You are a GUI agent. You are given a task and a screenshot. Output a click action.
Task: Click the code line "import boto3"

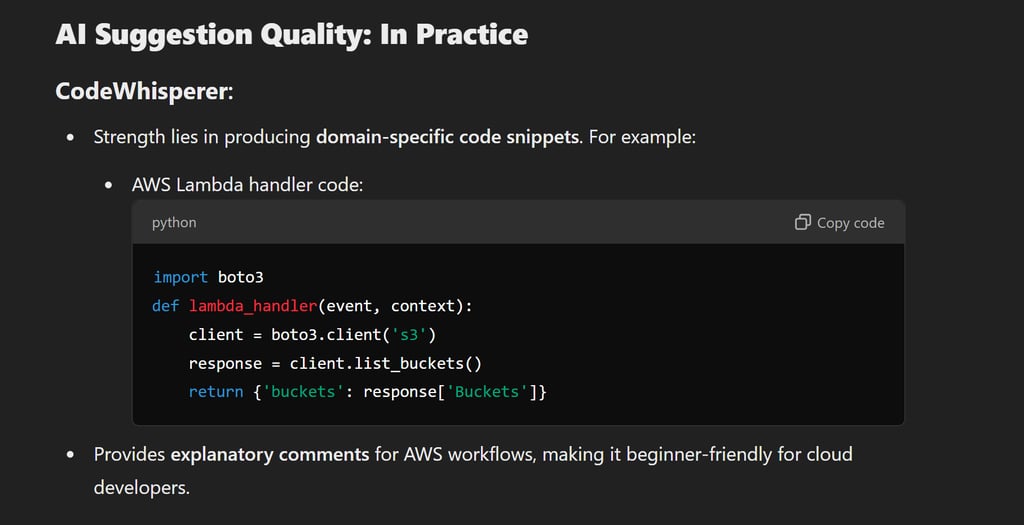click(x=208, y=277)
